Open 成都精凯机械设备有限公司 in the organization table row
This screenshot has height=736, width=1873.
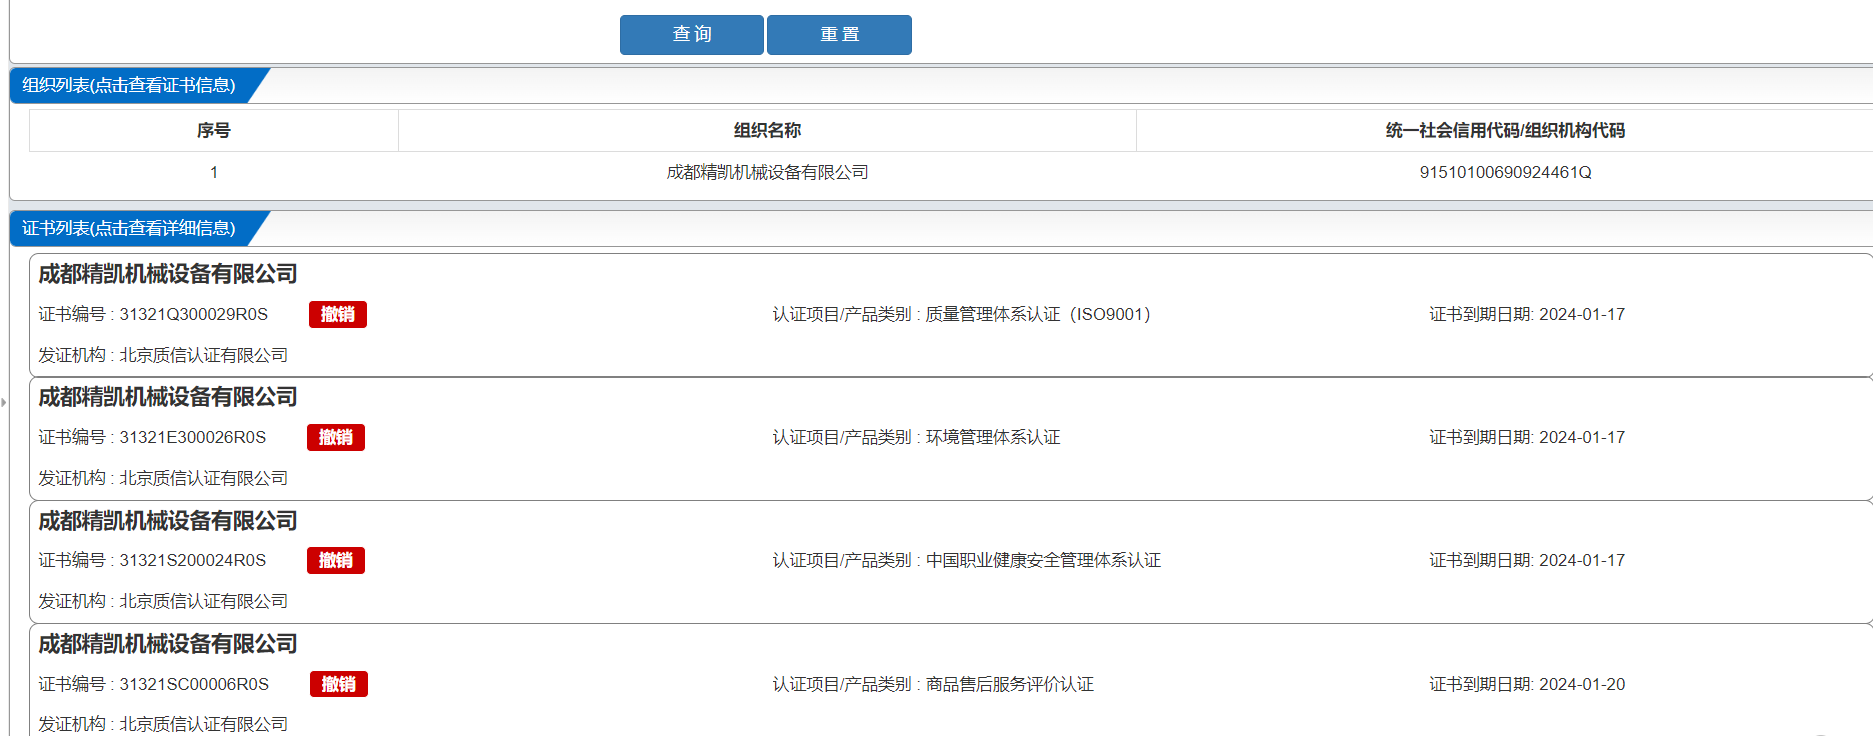point(767,172)
